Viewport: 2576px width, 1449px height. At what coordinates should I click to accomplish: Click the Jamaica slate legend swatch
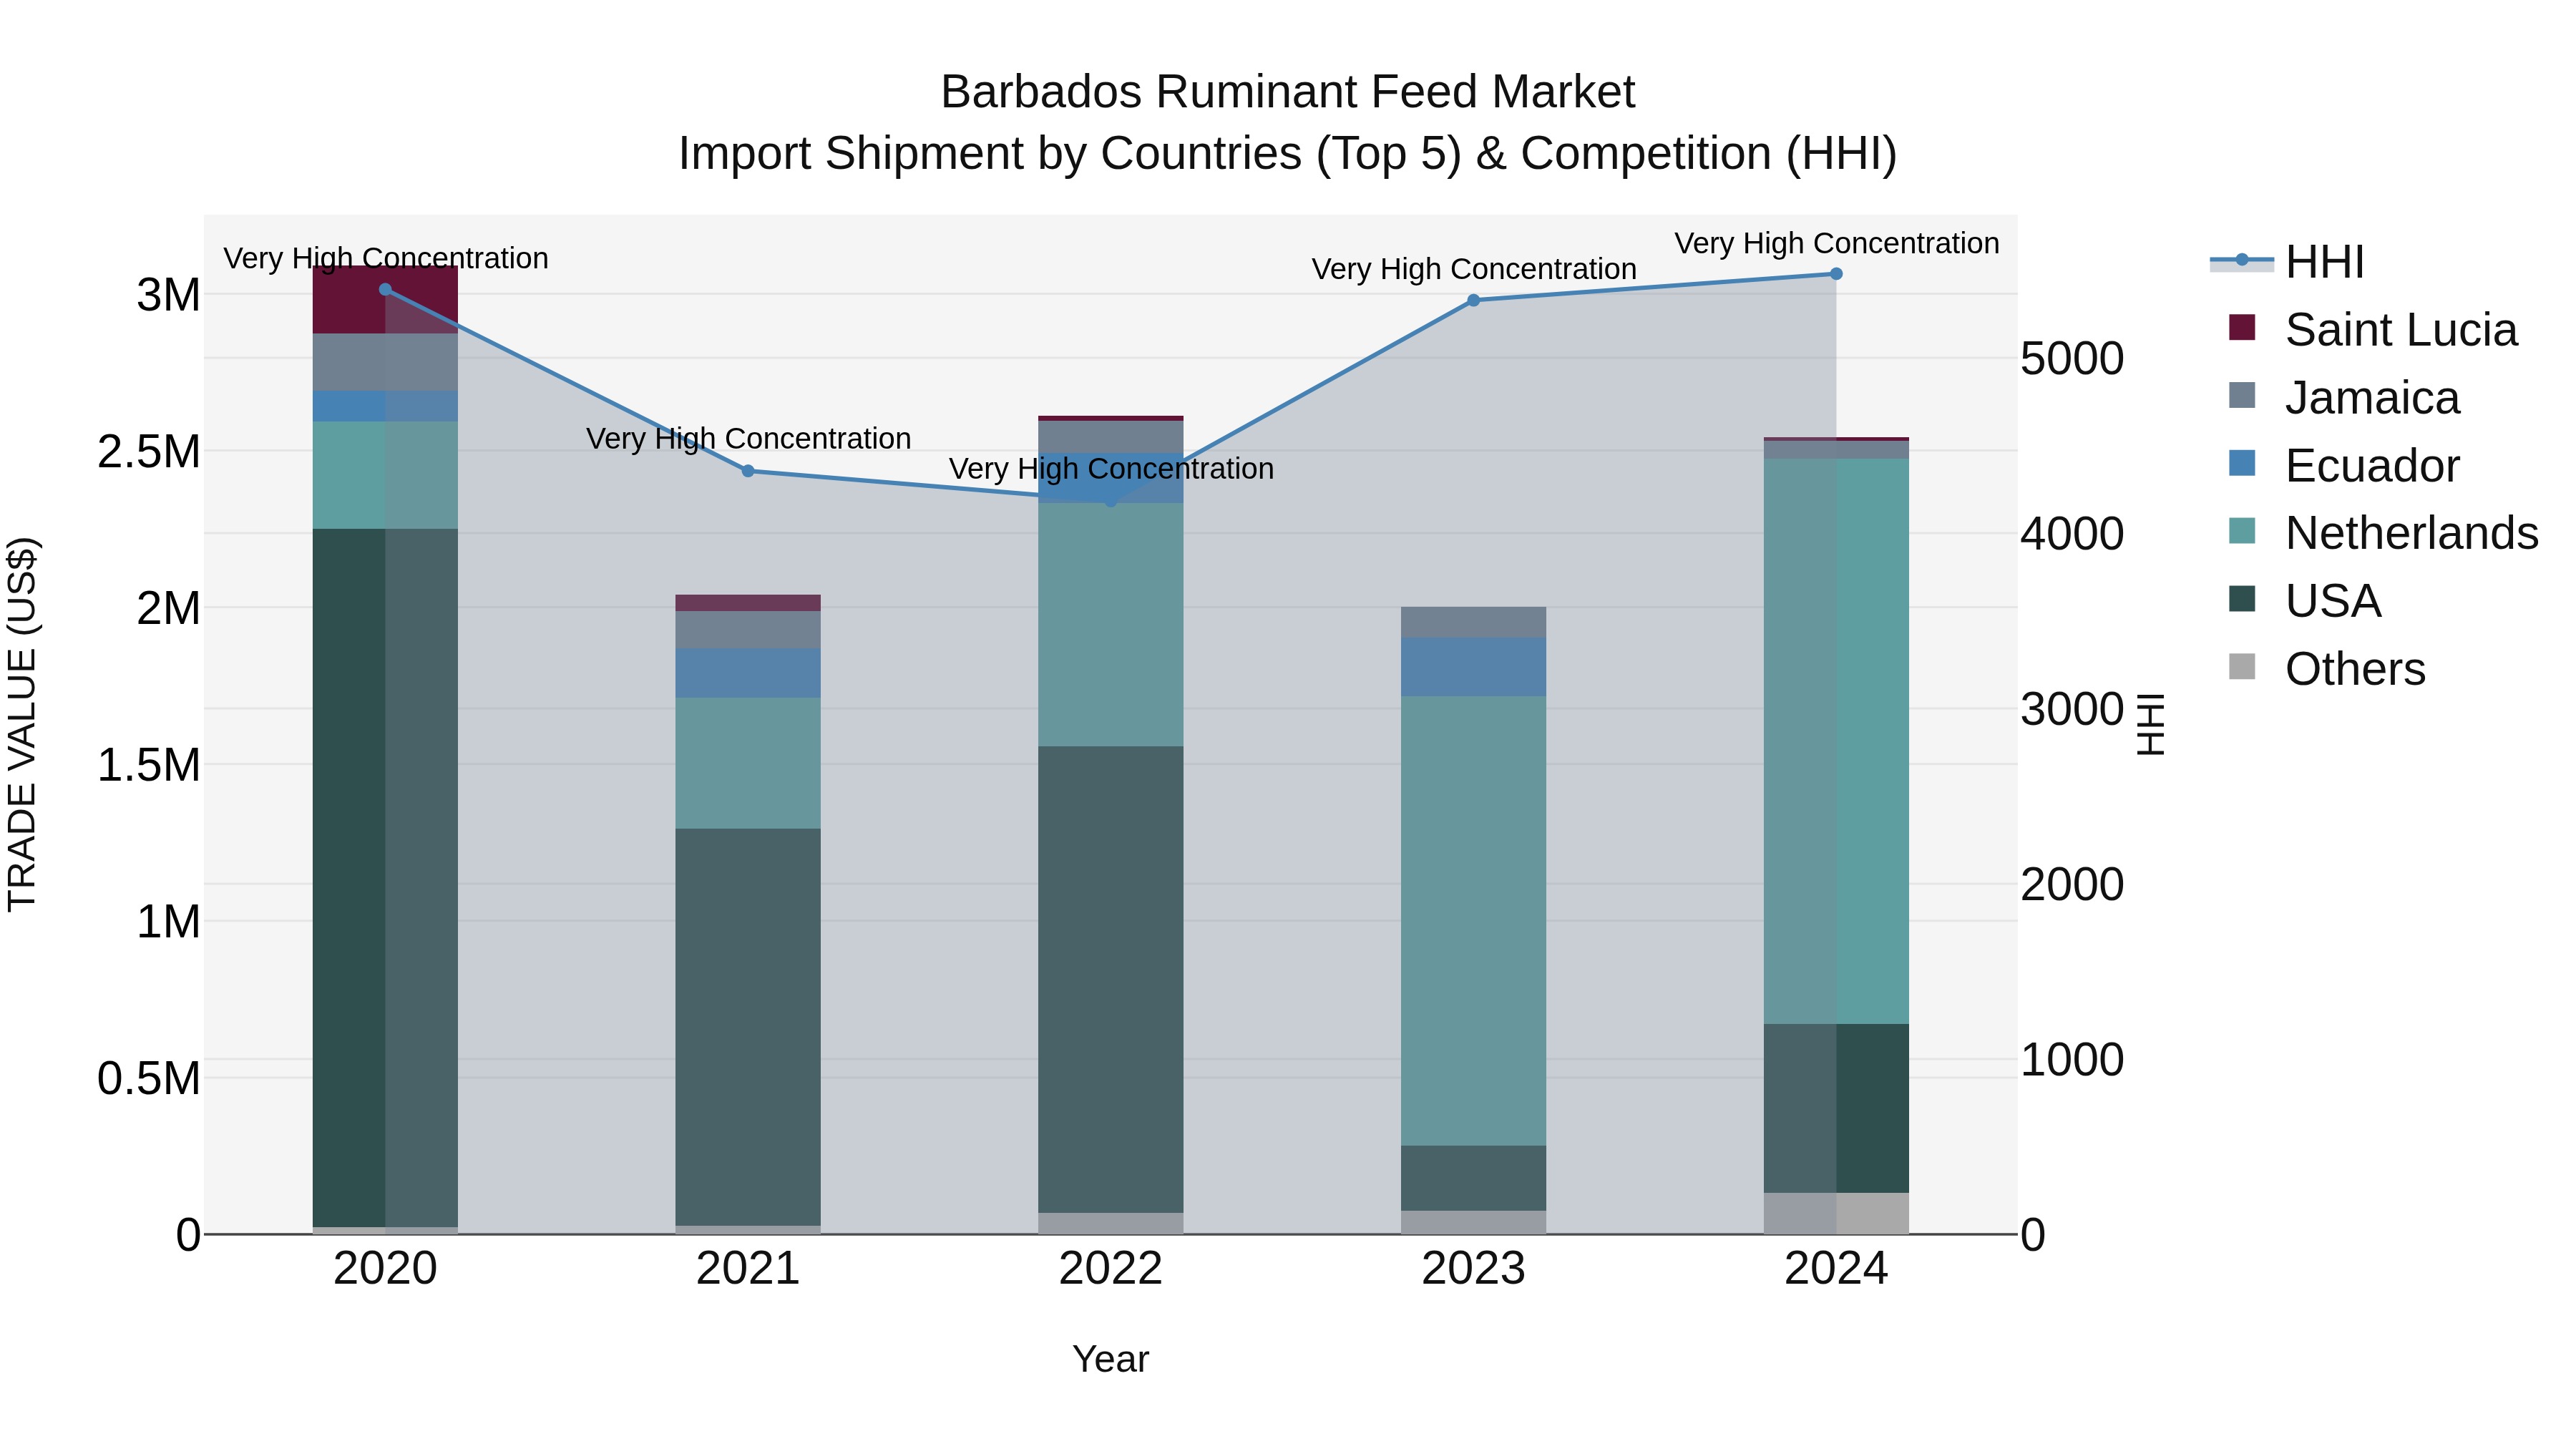pyautogui.click(x=2242, y=395)
